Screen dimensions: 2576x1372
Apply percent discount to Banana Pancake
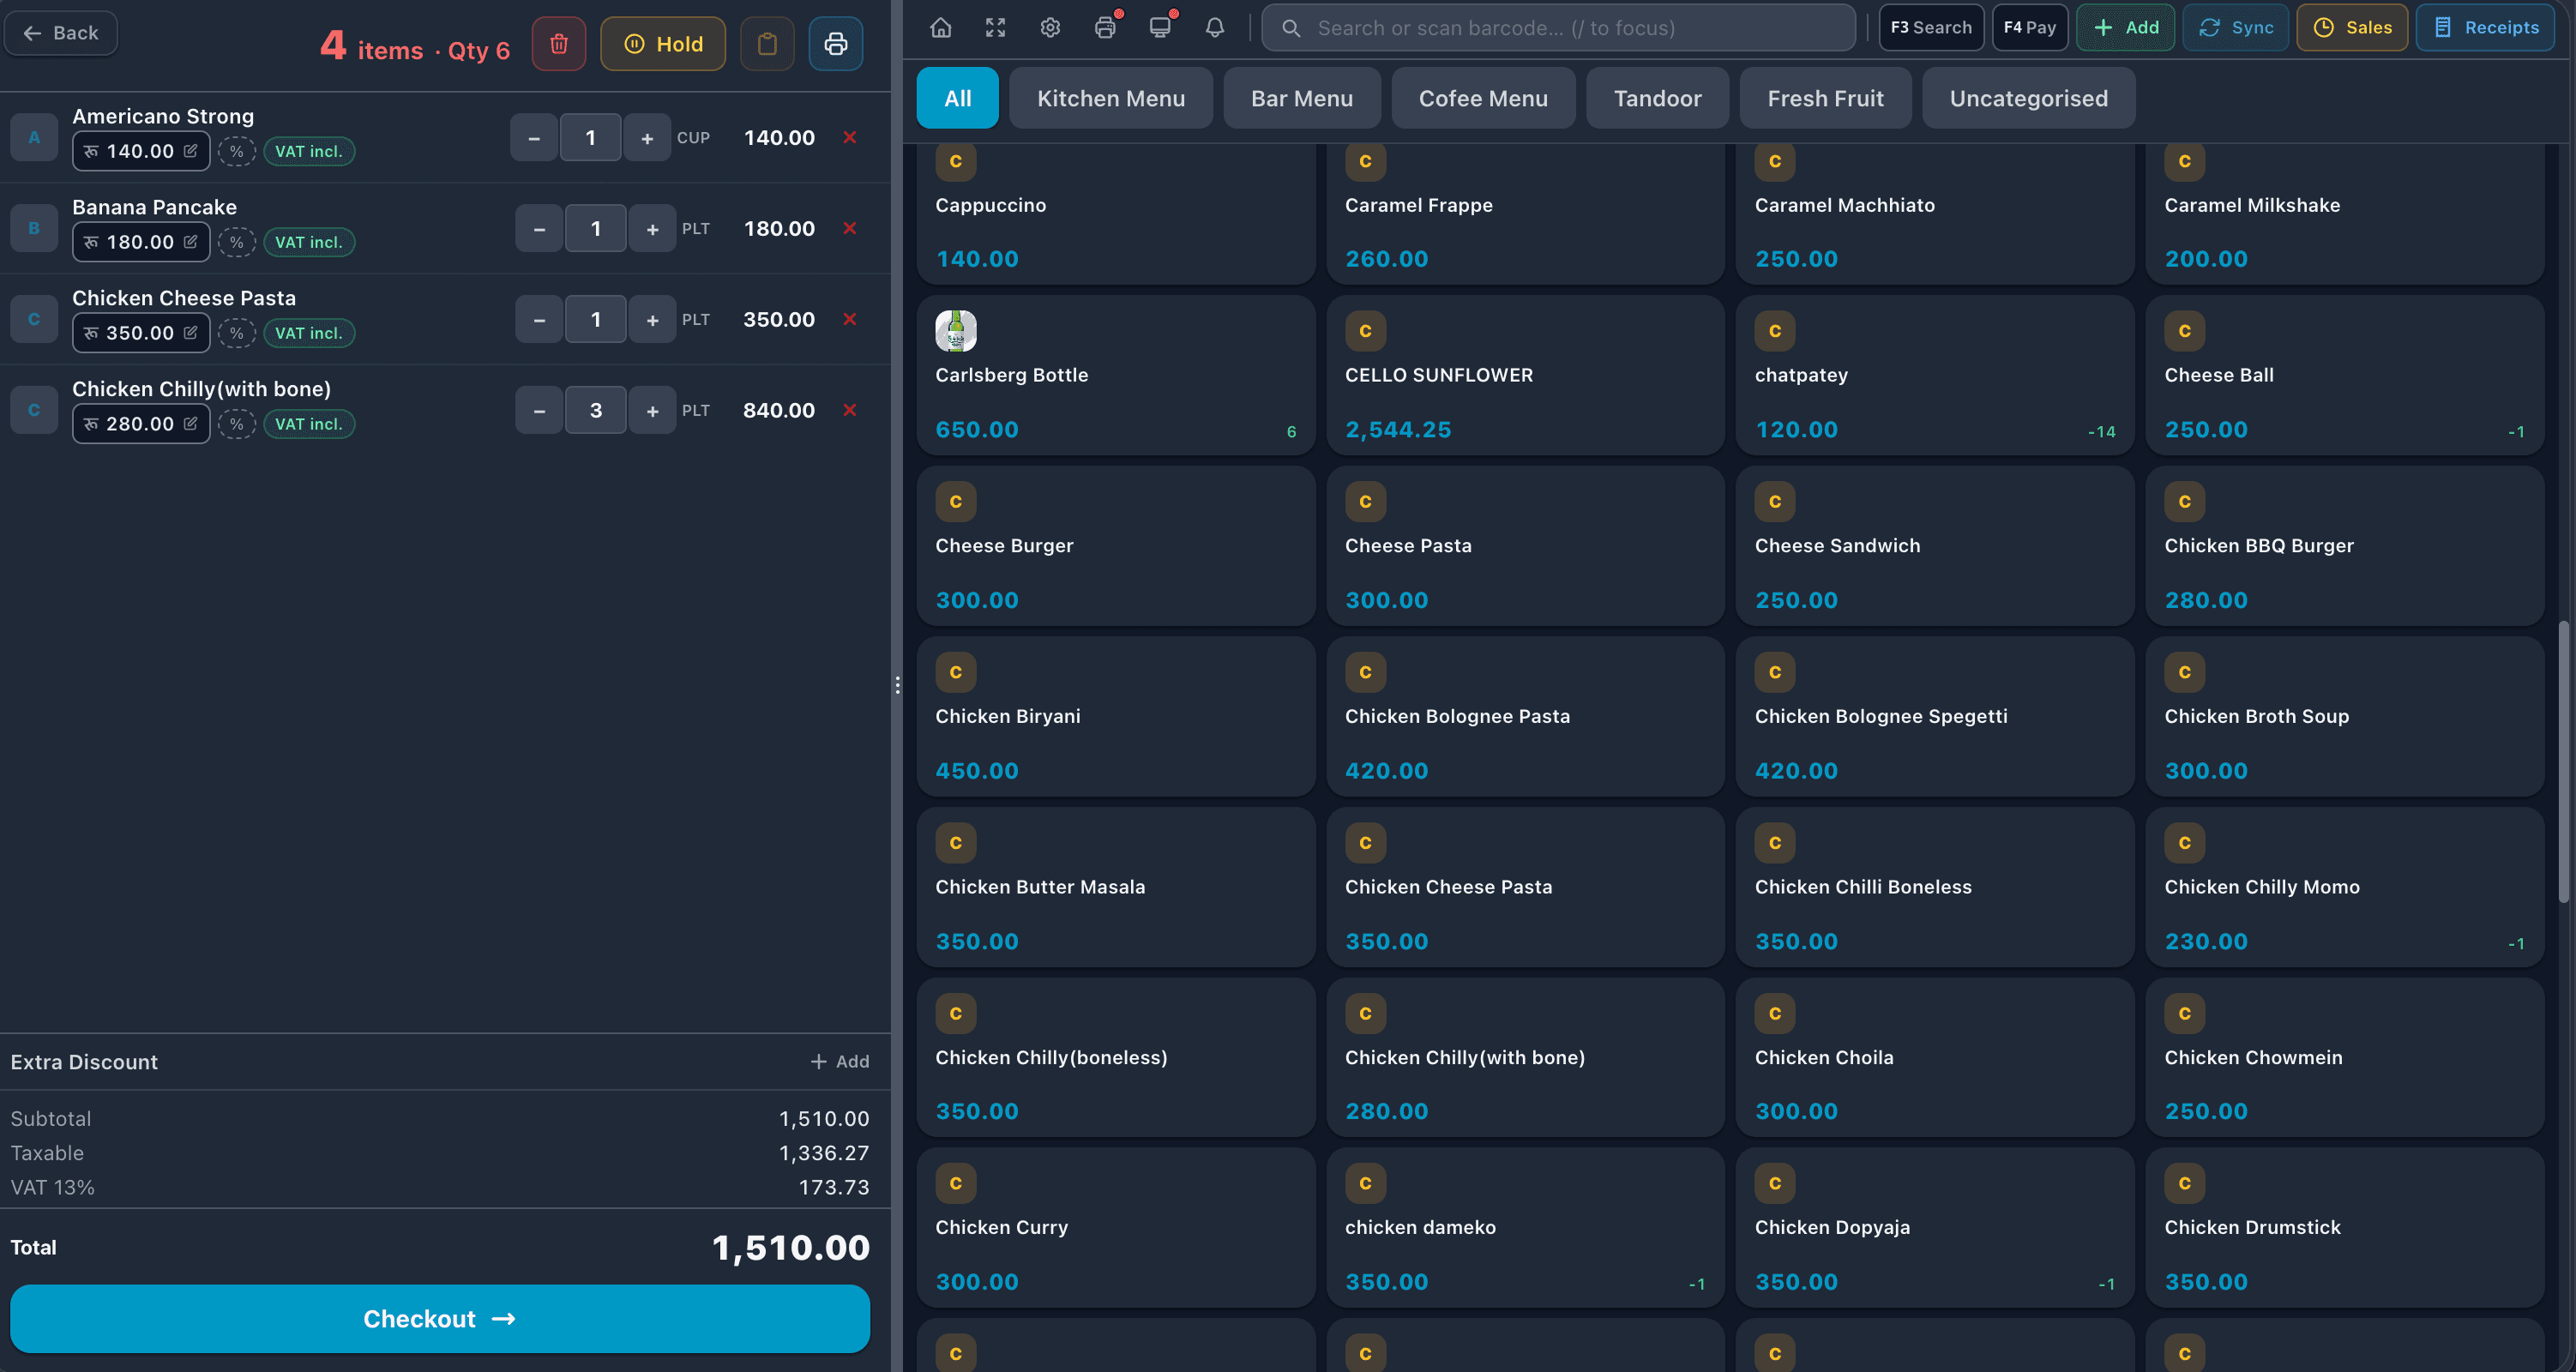coord(237,242)
